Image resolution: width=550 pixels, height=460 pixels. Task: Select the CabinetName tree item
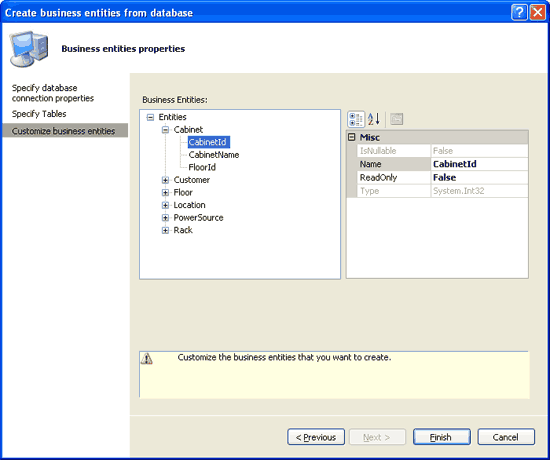click(x=214, y=155)
